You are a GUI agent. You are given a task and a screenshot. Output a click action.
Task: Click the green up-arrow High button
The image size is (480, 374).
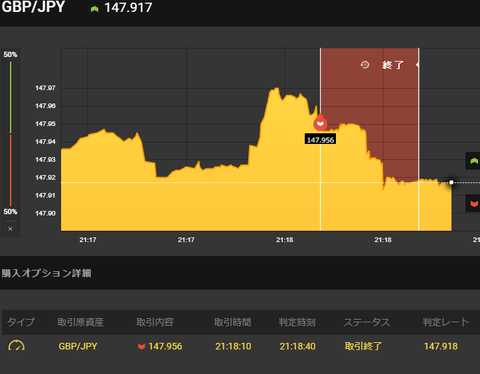coord(473,161)
